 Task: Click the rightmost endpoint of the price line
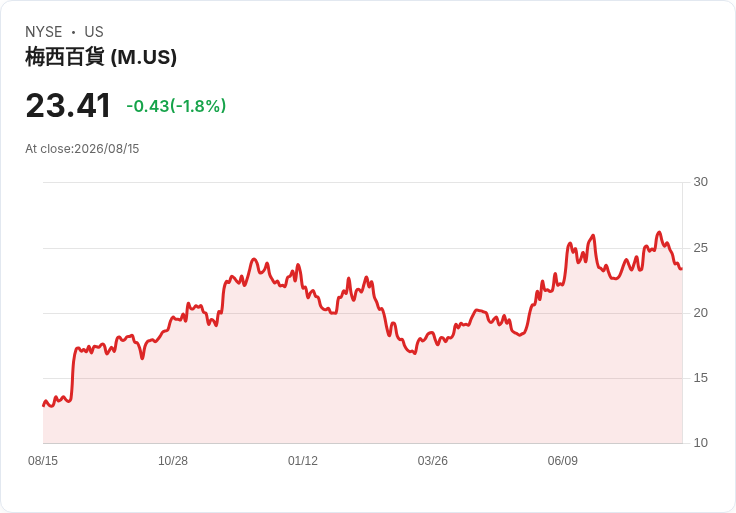(x=682, y=268)
